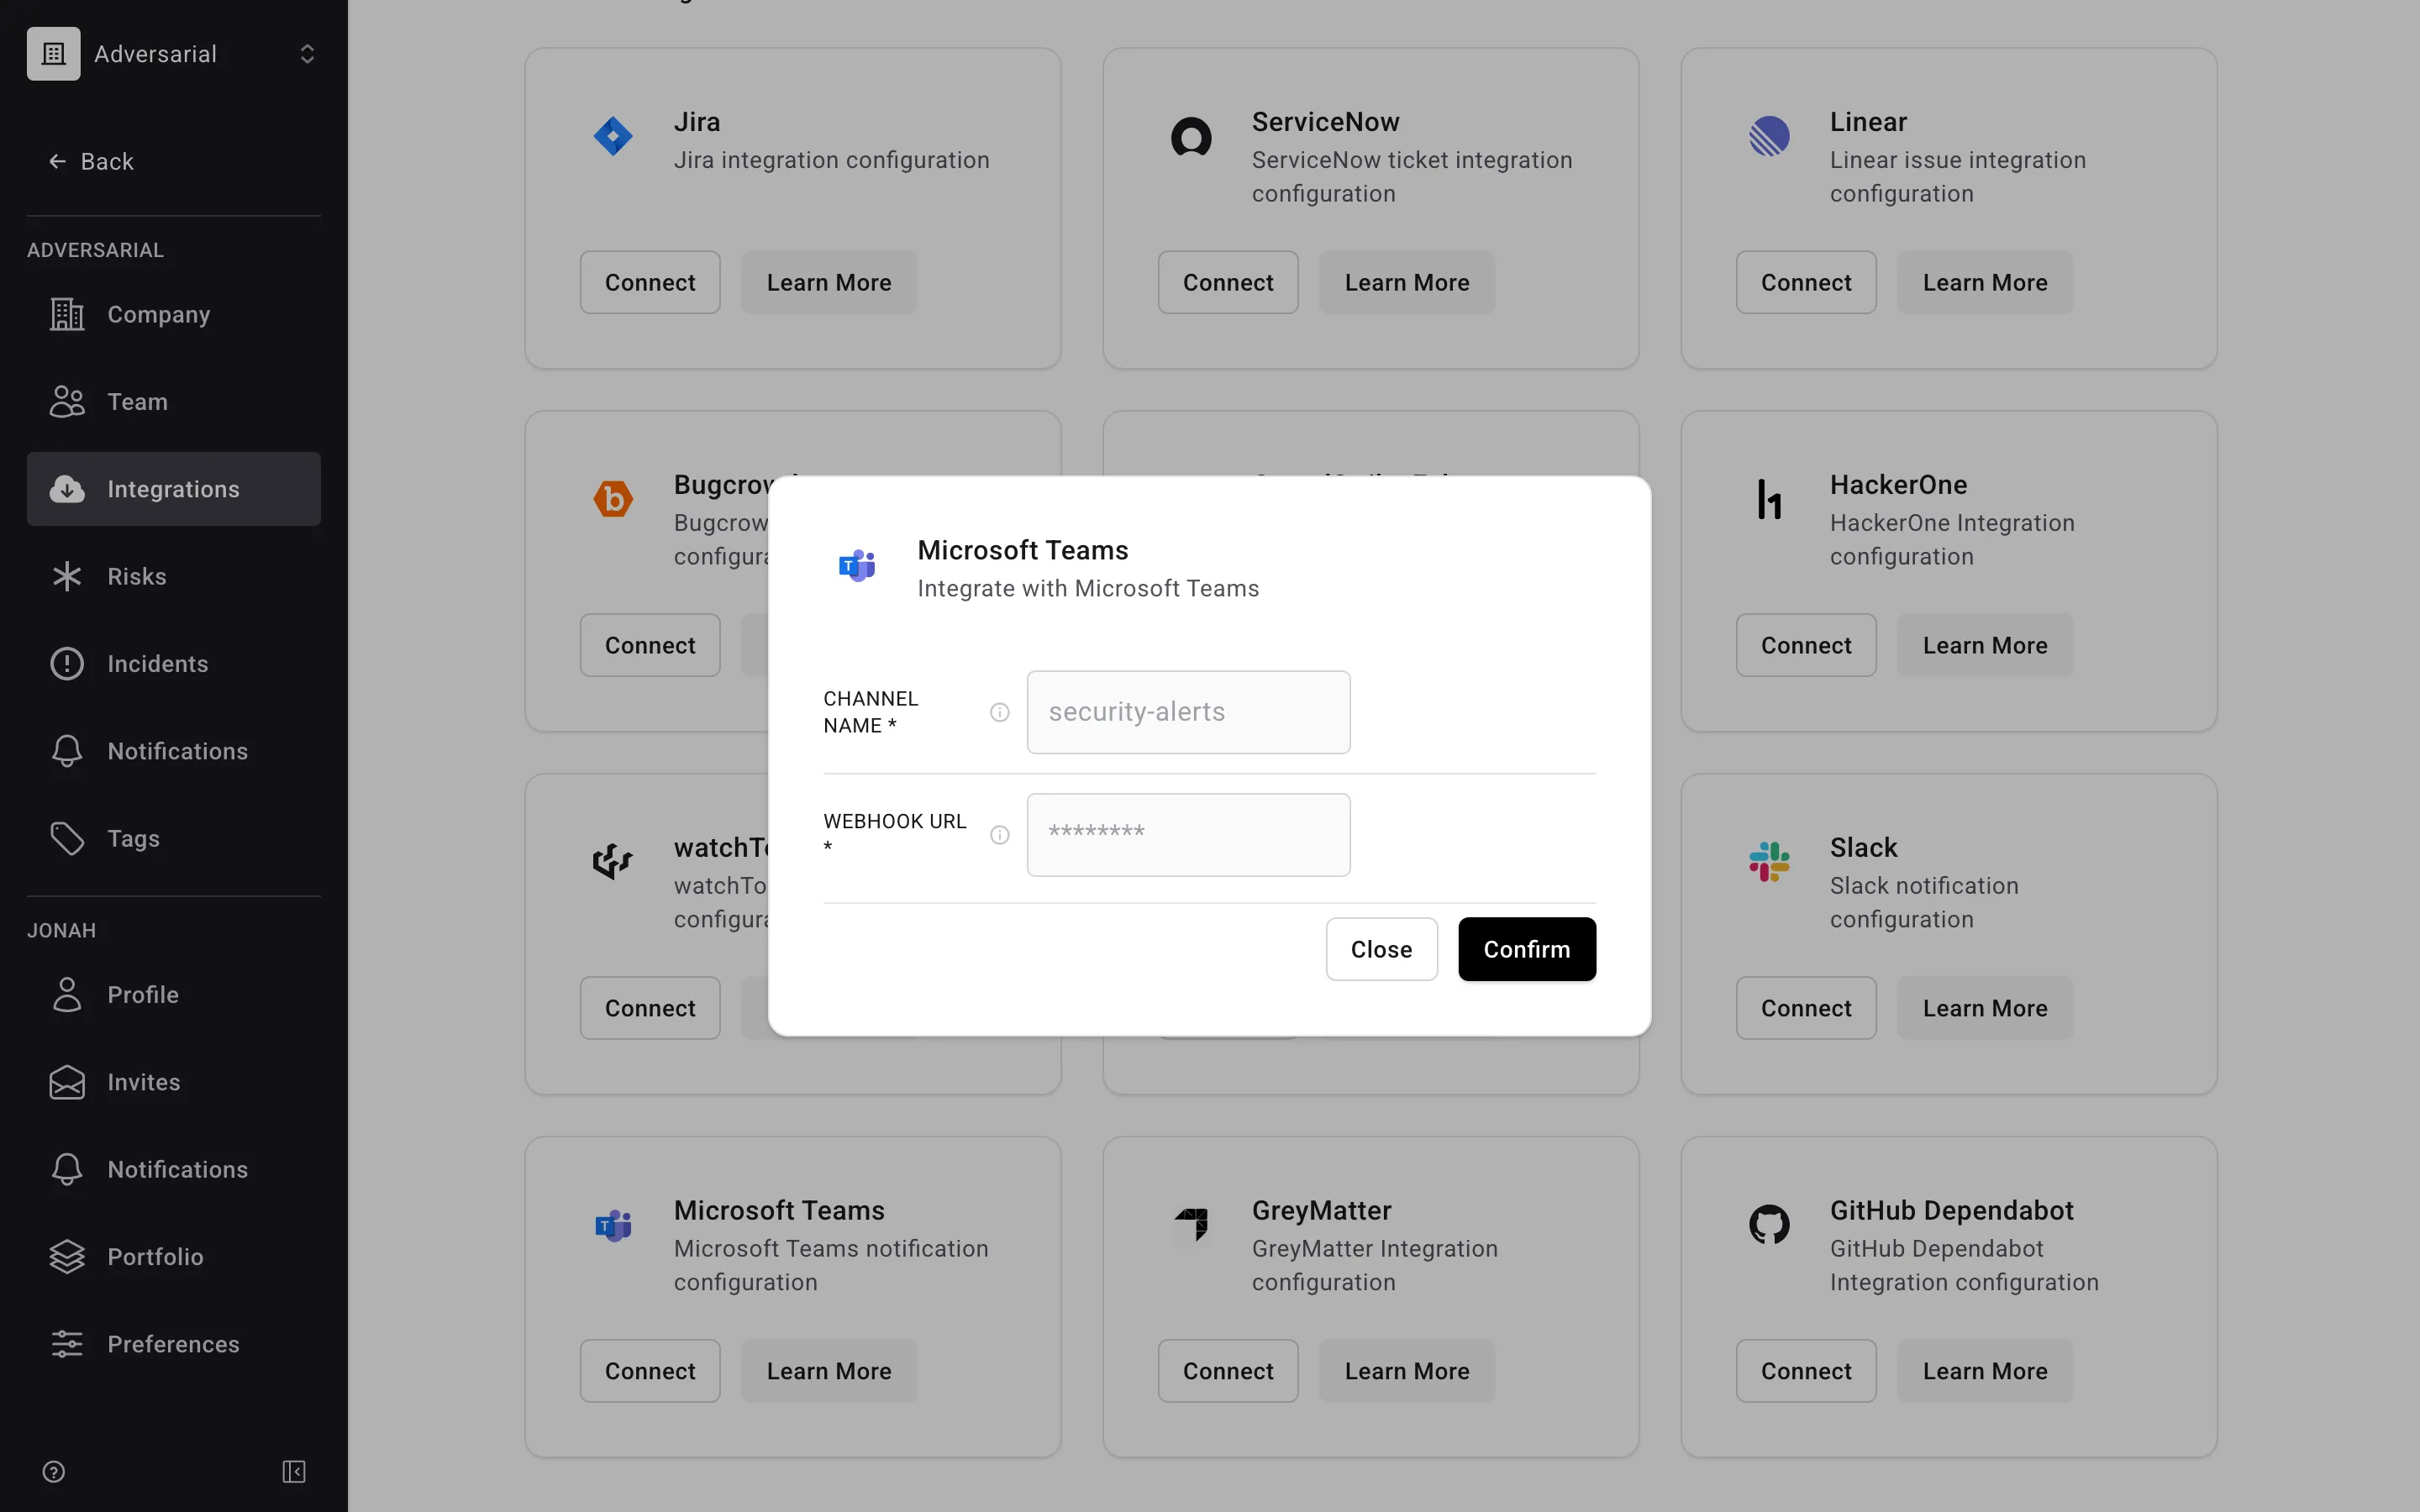
Task: Connect the Slack integration
Action: click(x=1806, y=1008)
